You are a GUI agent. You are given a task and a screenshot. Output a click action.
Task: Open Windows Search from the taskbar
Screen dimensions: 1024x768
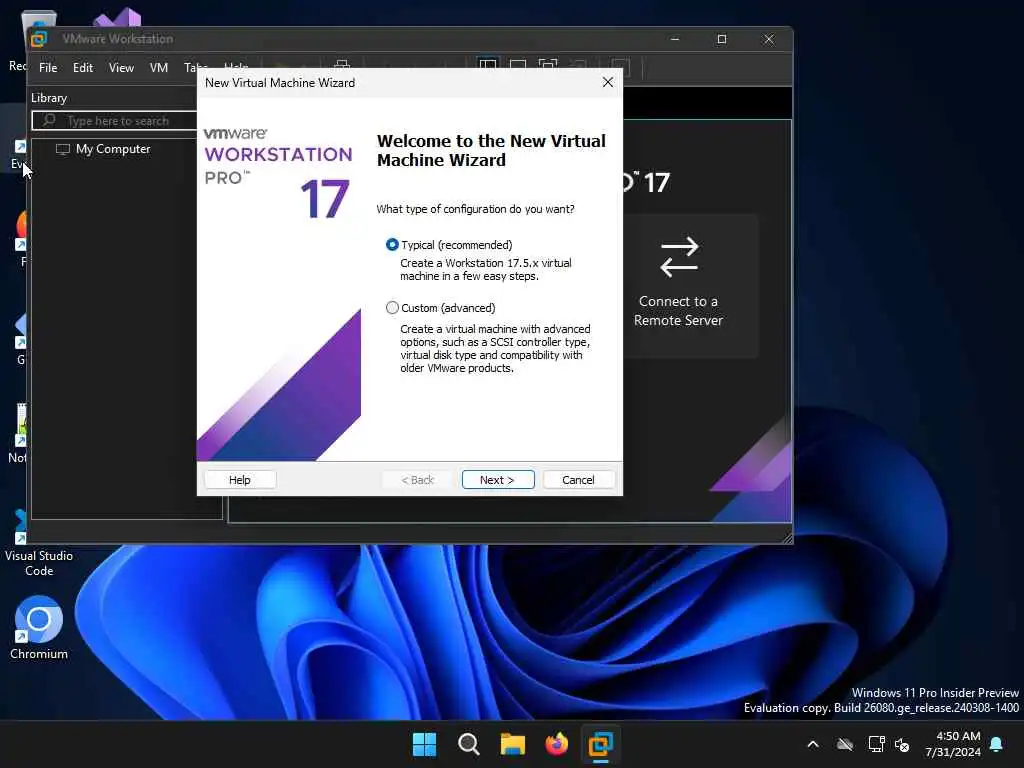pyautogui.click(x=468, y=744)
